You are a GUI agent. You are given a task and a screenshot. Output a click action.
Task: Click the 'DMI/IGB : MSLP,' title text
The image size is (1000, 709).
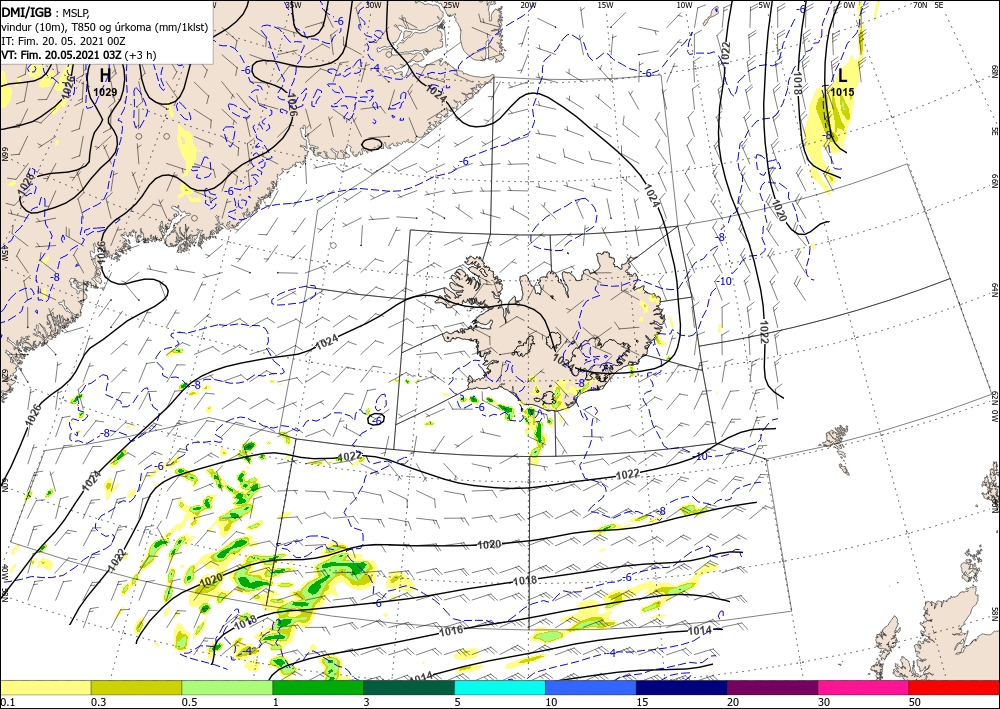[46, 12]
